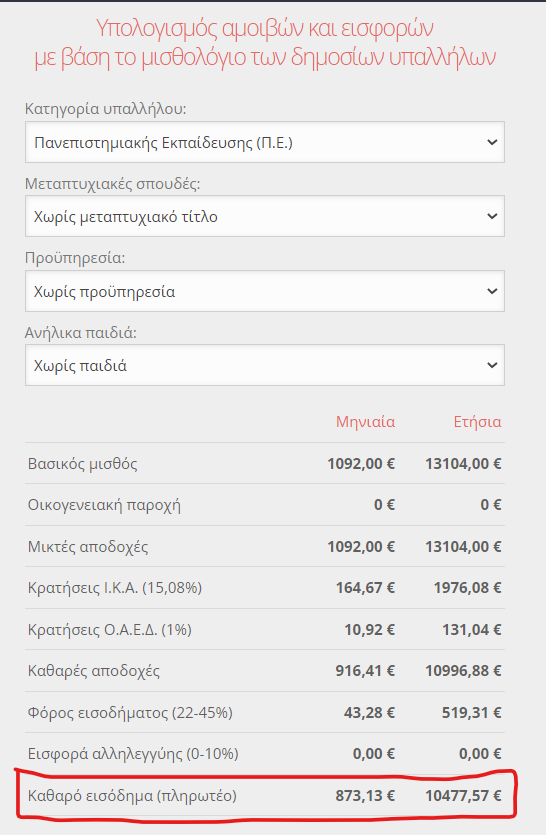Viewport: 546px width, 835px height.
Task: Select the Μηνιαία column header
Action: pyautogui.click(x=365, y=422)
